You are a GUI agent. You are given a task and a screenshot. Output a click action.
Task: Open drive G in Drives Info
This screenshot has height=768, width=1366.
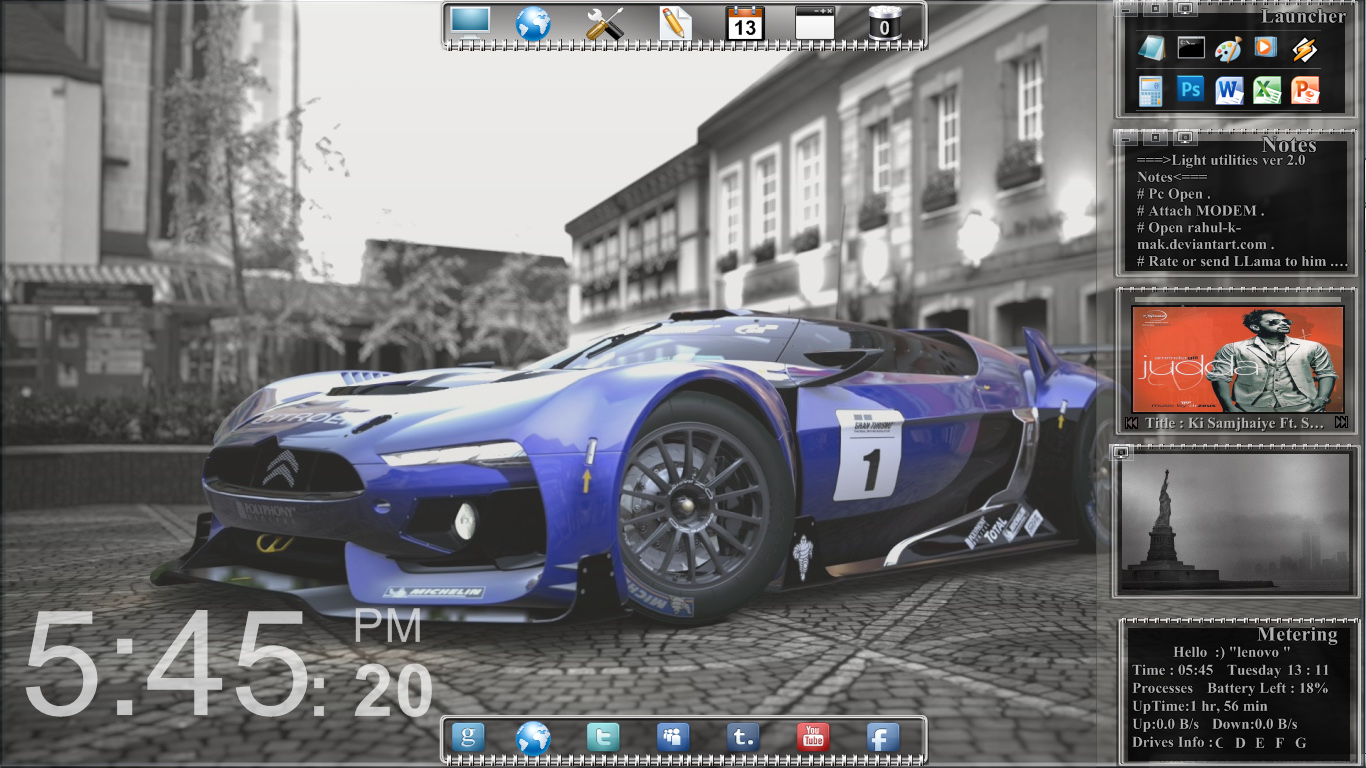click(1301, 743)
